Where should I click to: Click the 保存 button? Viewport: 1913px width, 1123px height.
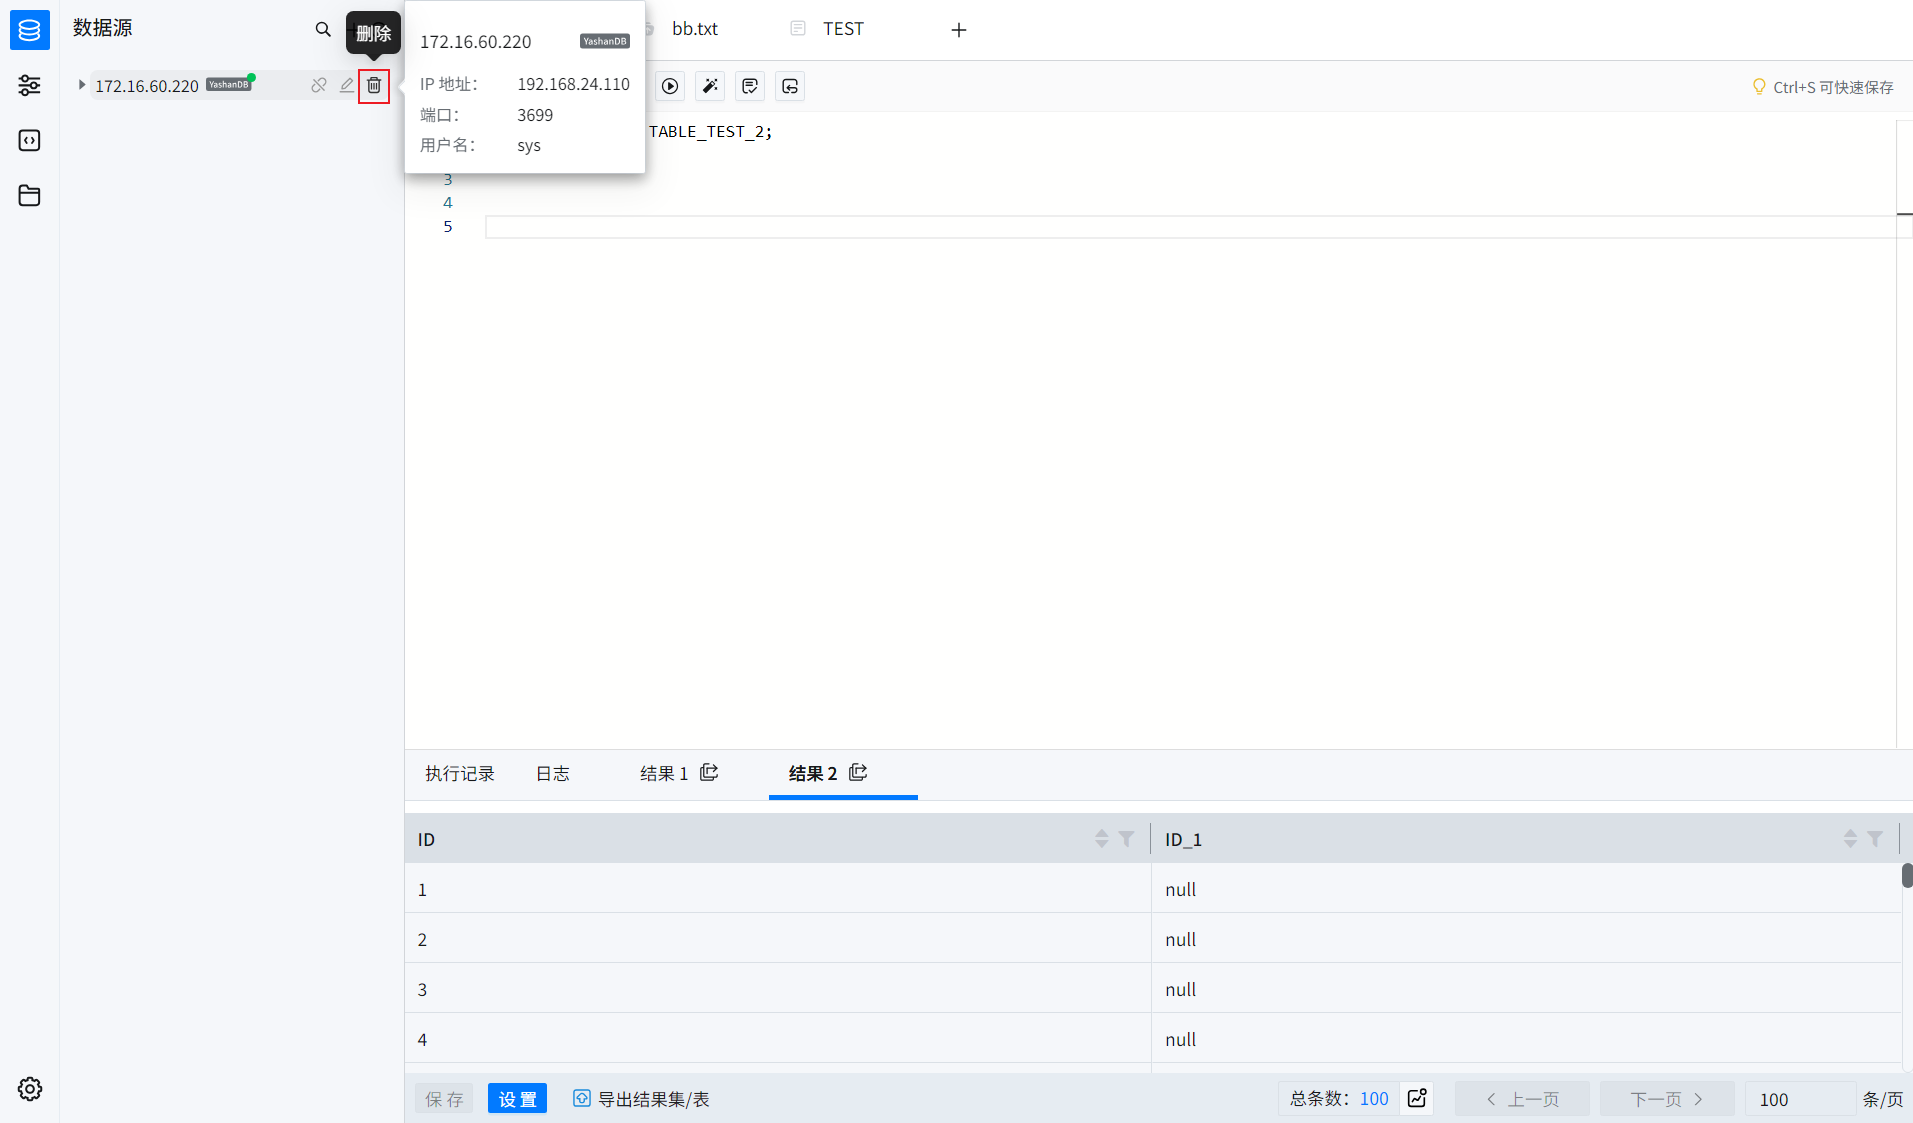(x=444, y=1099)
